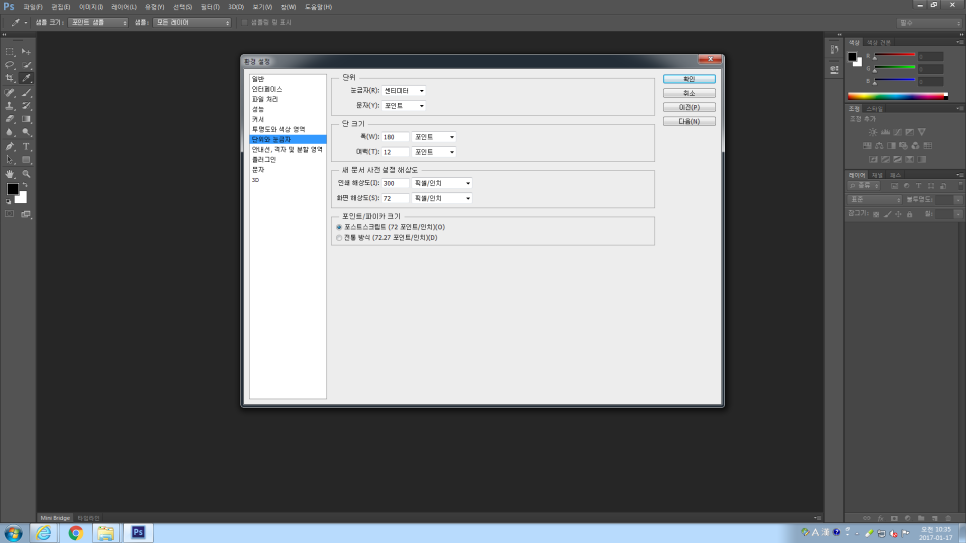Select the Spot Healing Brush tool
Viewport: 966px width, 543px height.
[x=10, y=93]
